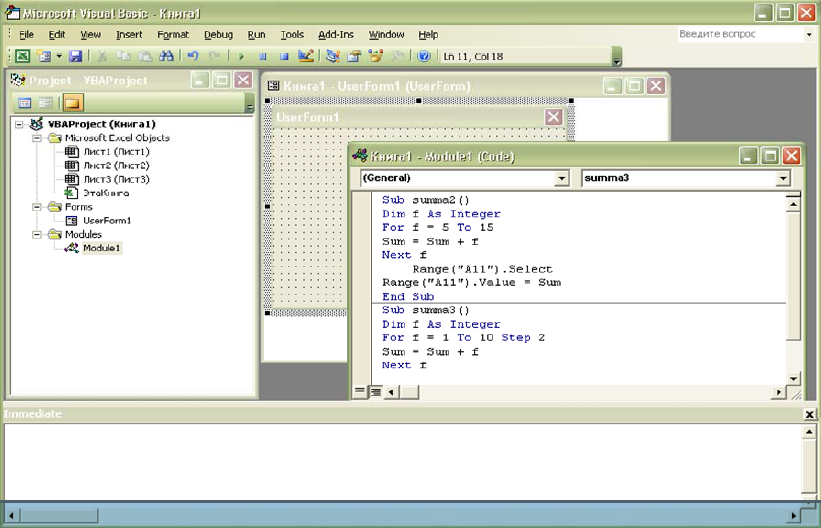Click the Insert UserForm toolbar icon

point(44,56)
